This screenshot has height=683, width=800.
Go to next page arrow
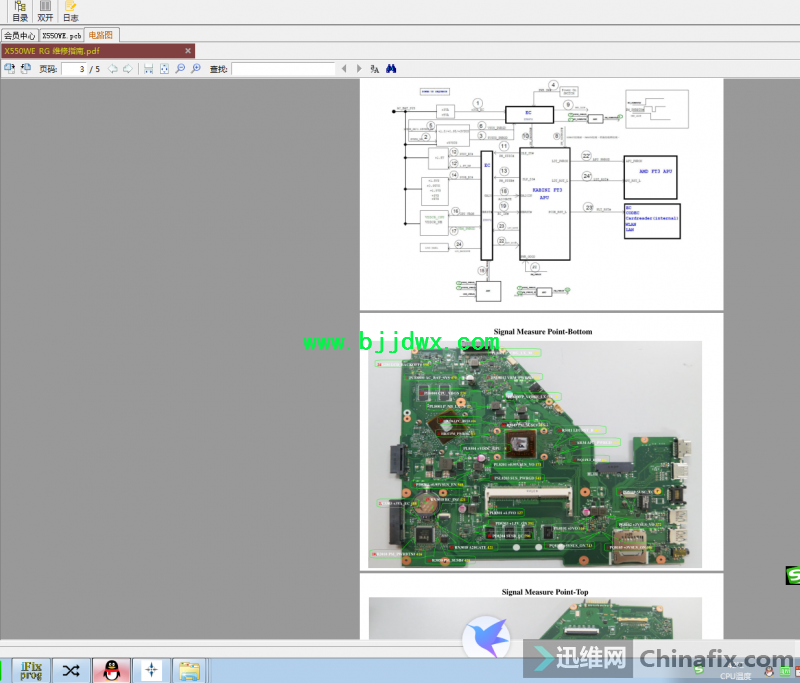(x=128, y=69)
